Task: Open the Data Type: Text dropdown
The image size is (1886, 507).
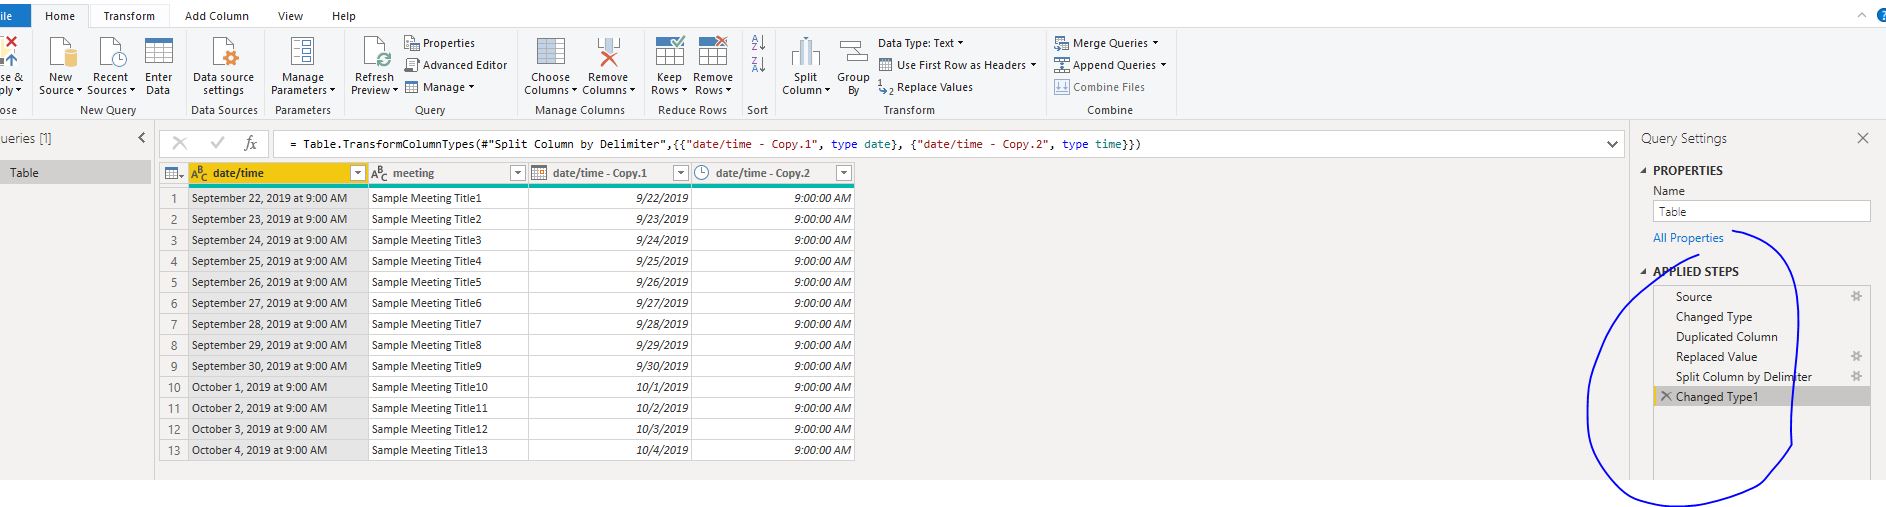Action: pyautogui.click(x=920, y=43)
